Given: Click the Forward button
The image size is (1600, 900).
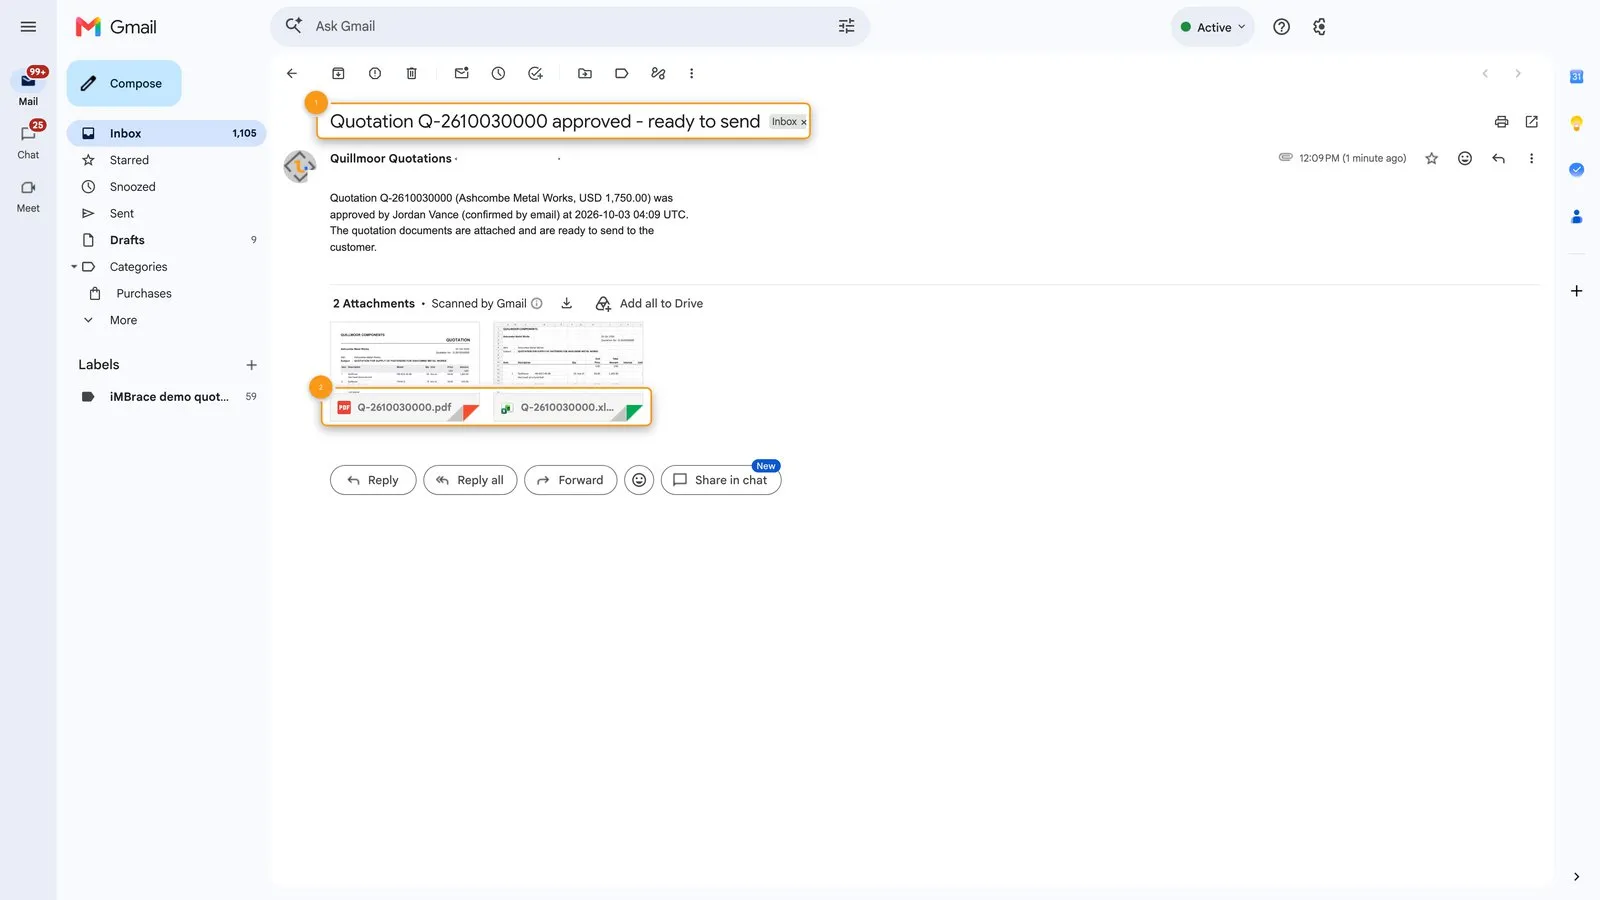Looking at the screenshot, I should (x=570, y=480).
